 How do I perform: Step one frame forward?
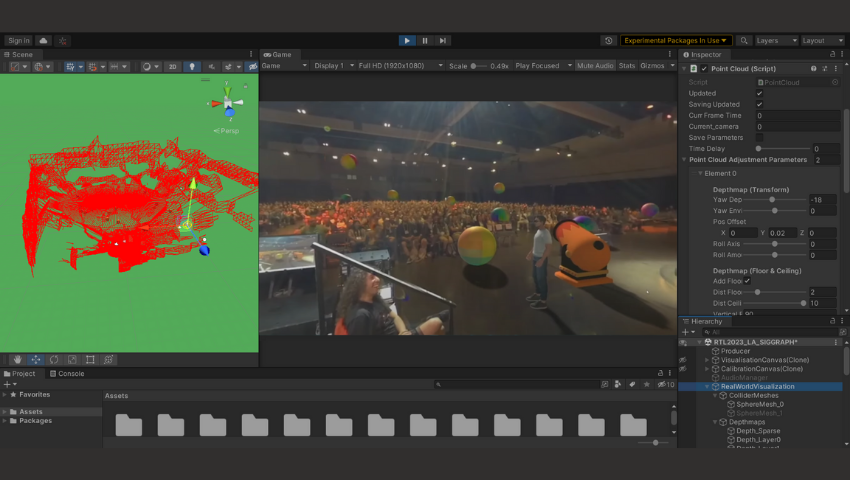[x=442, y=41]
